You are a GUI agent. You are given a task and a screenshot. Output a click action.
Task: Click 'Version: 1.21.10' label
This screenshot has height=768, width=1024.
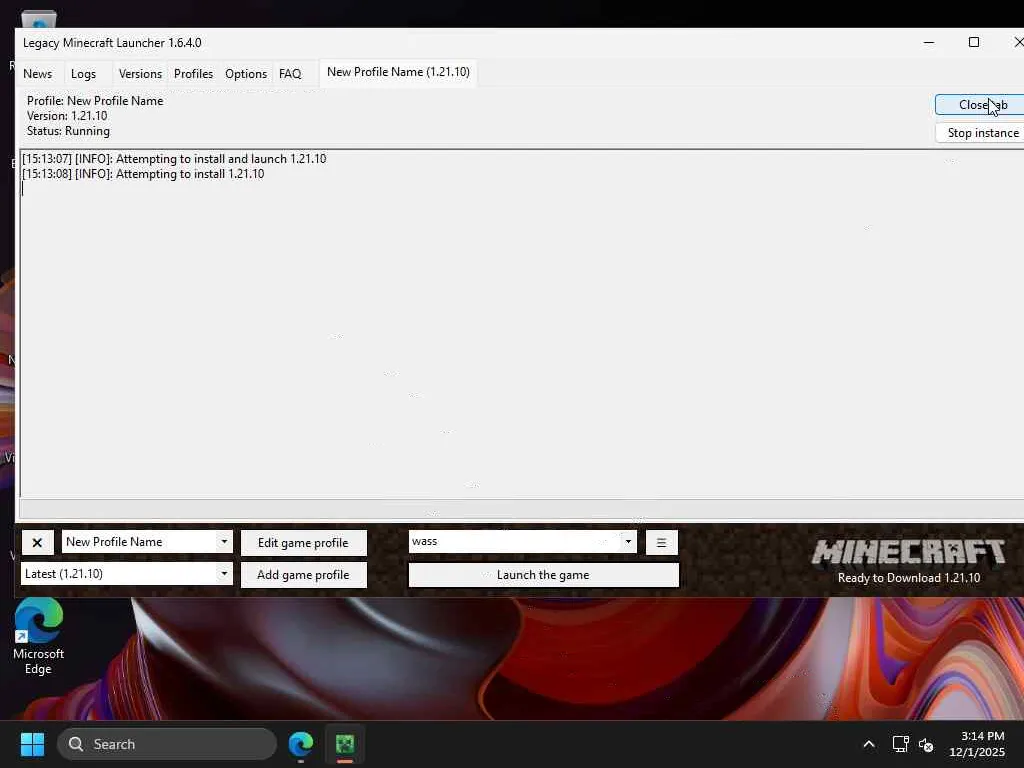click(67, 116)
